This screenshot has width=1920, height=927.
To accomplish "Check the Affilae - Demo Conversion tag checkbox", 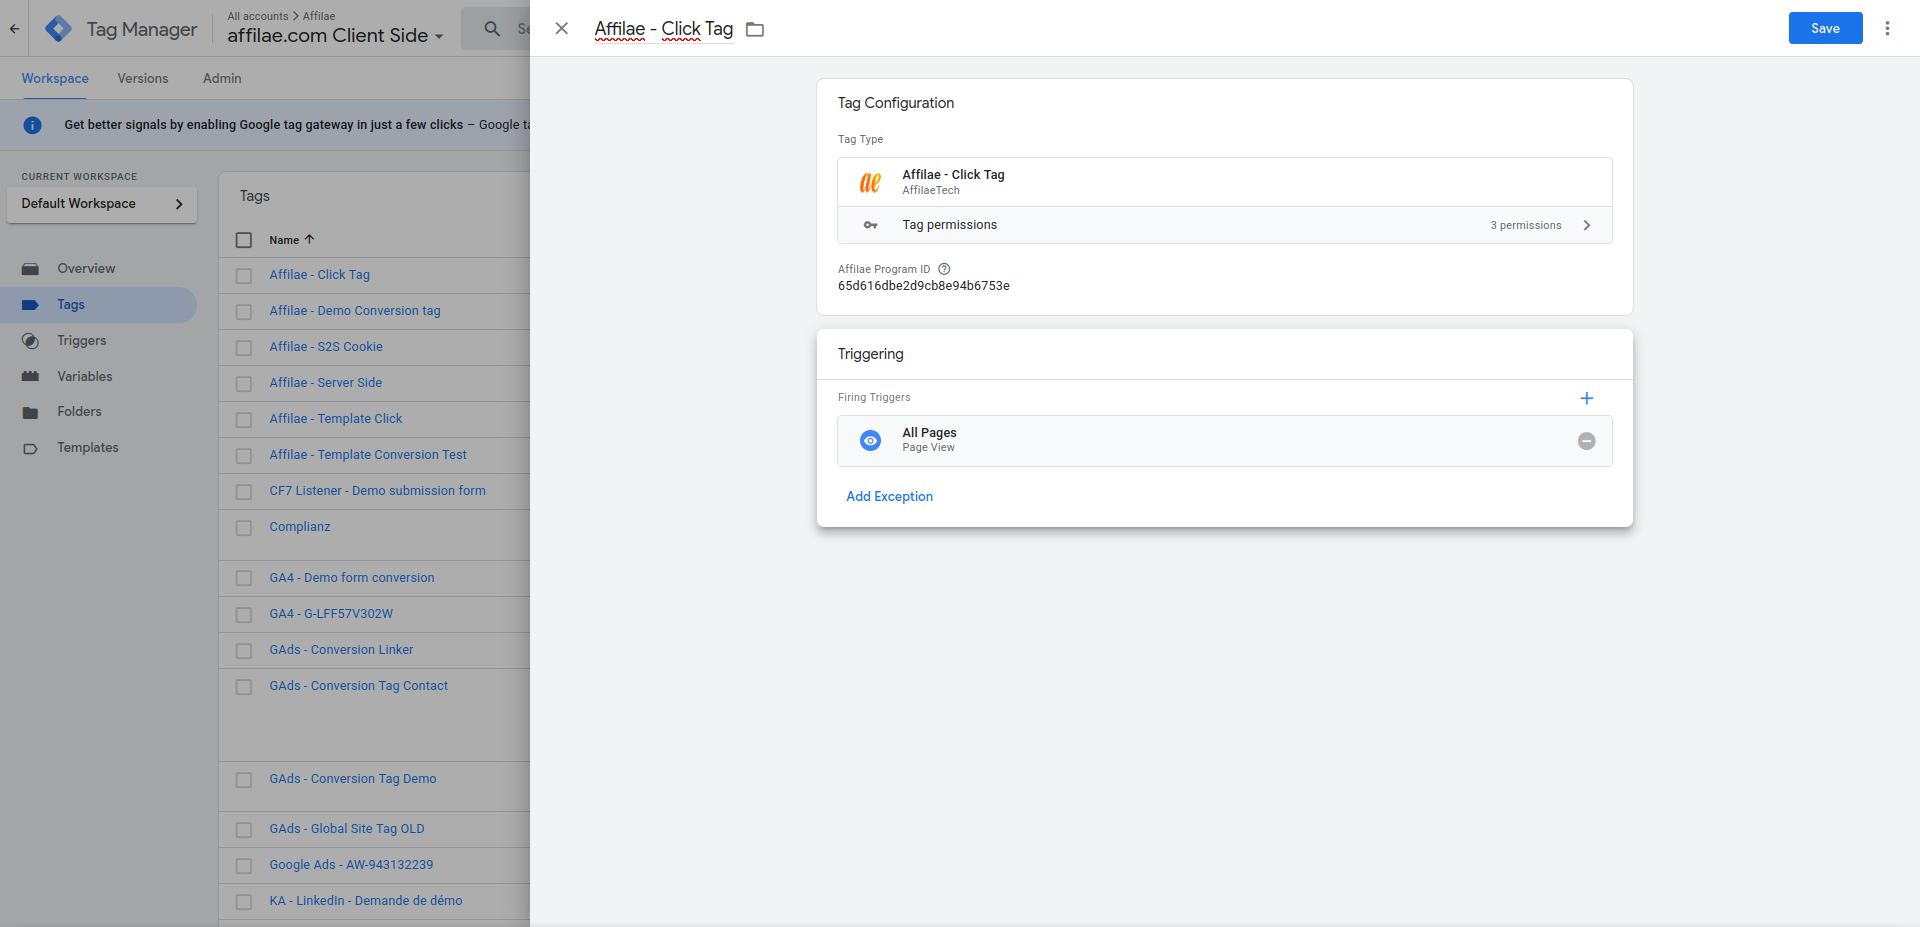I will point(244,312).
